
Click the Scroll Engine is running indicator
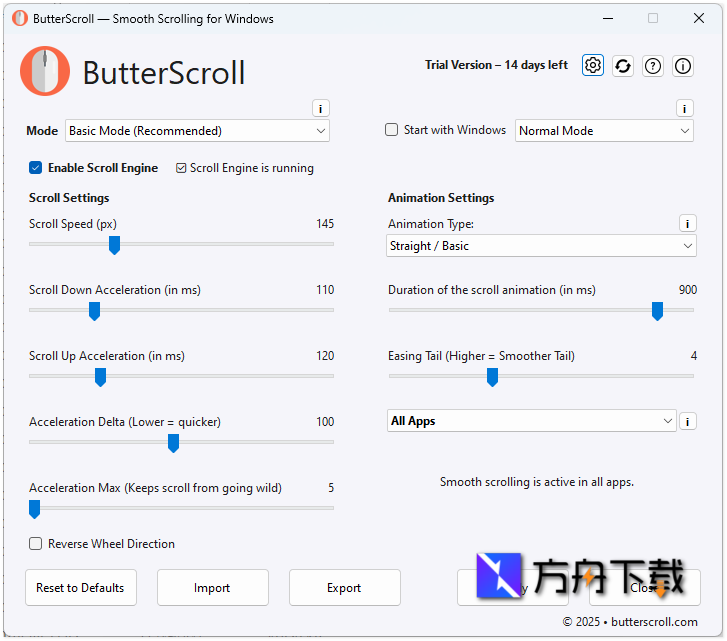(245, 168)
